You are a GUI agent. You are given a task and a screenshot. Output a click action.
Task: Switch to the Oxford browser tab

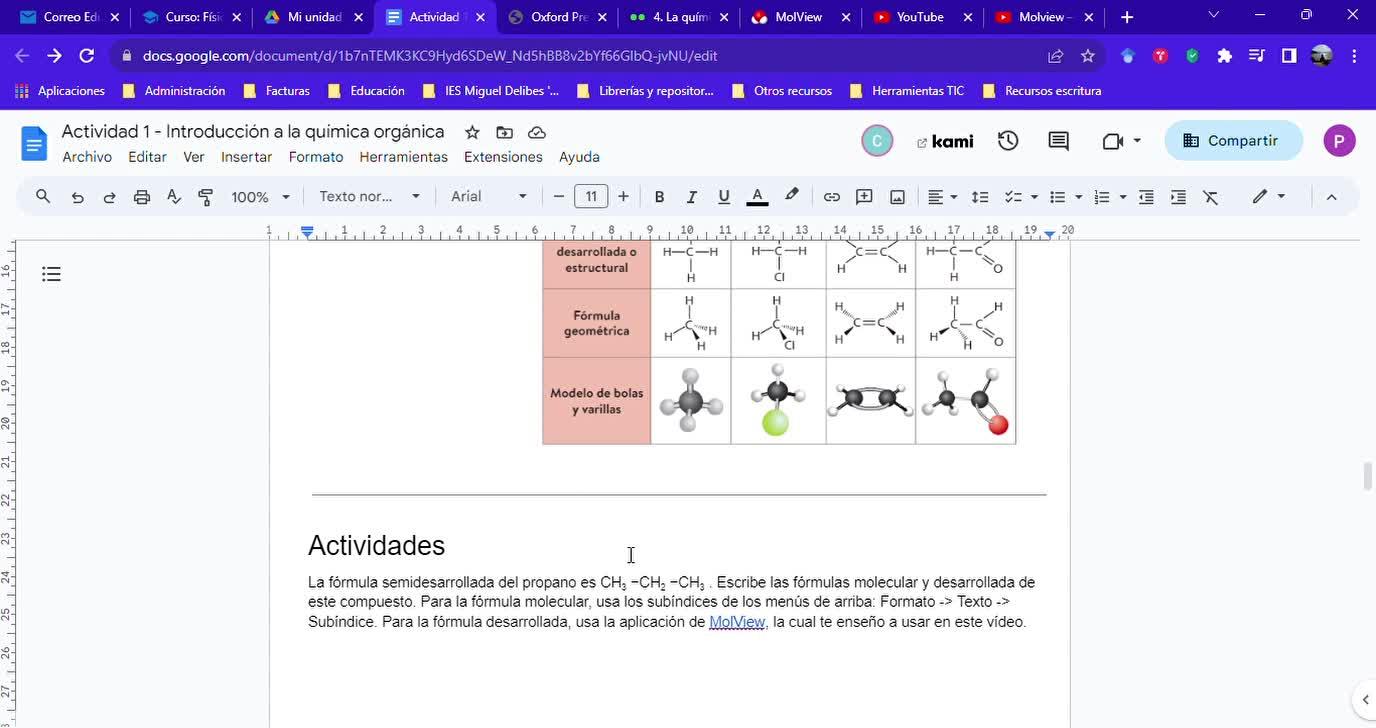coord(558,17)
